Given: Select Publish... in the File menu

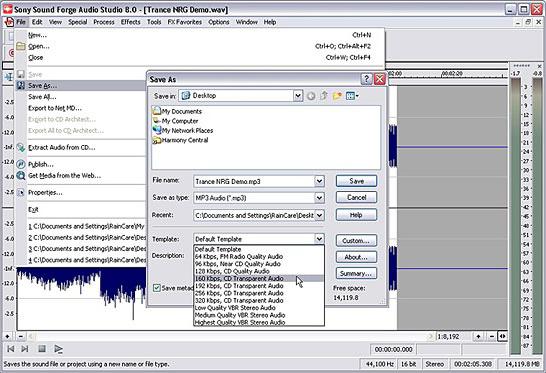Looking at the screenshot, I should pyautogui.click(x=41, y=164).
